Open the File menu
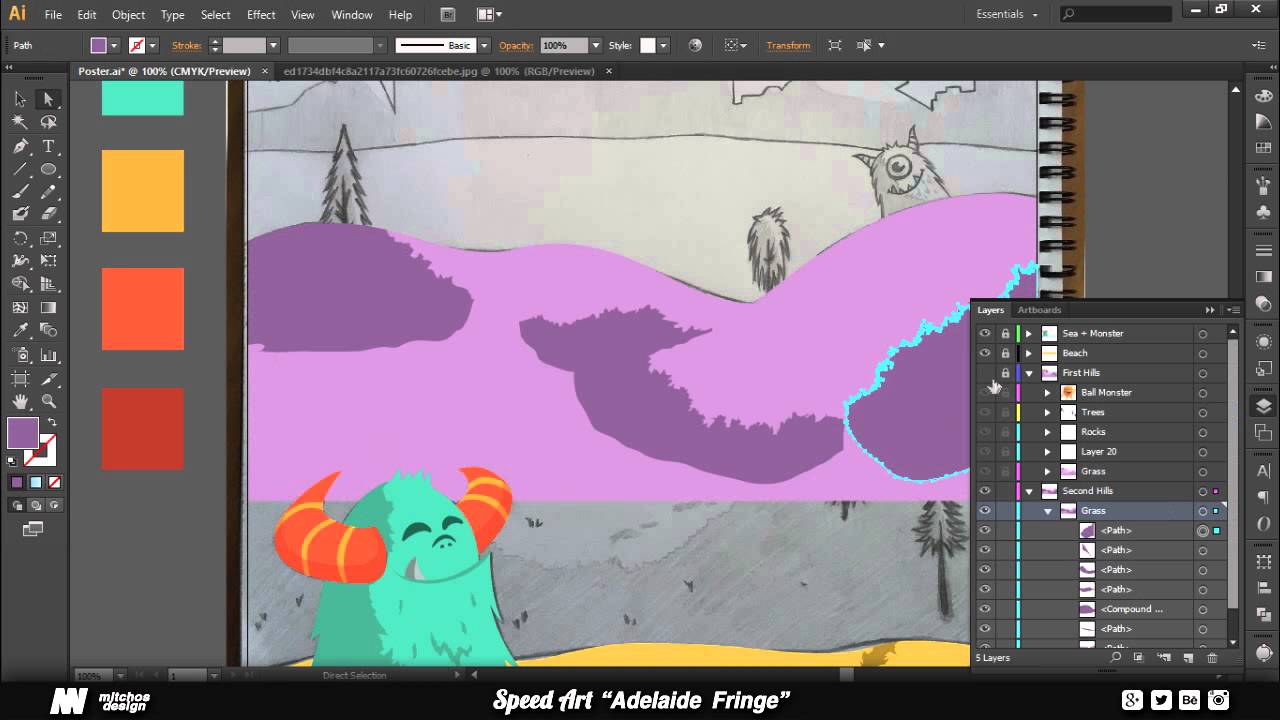This screenshot has height=720, width=1280. pyautogui.click(x=53, y=15)
